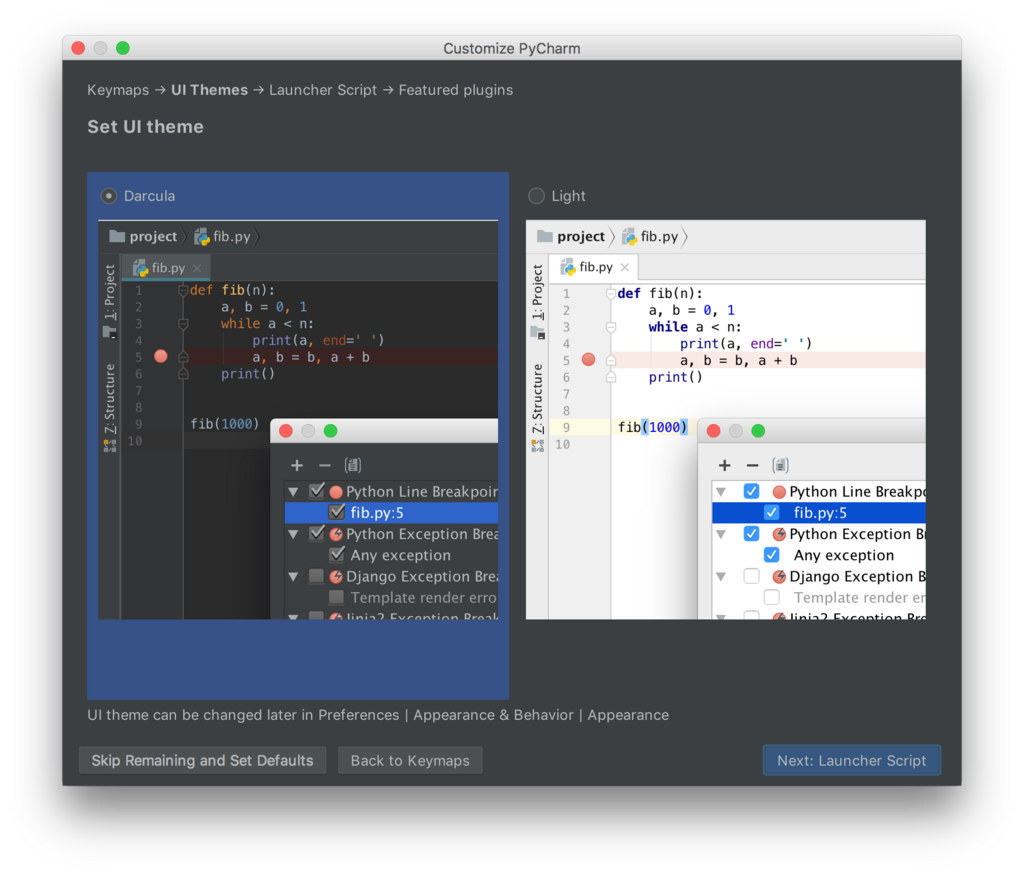Collapse Django Exception Breakpoint node in Darcula dialog
Viewport: 1024px width, 875px height.
[x=294, y=577]
